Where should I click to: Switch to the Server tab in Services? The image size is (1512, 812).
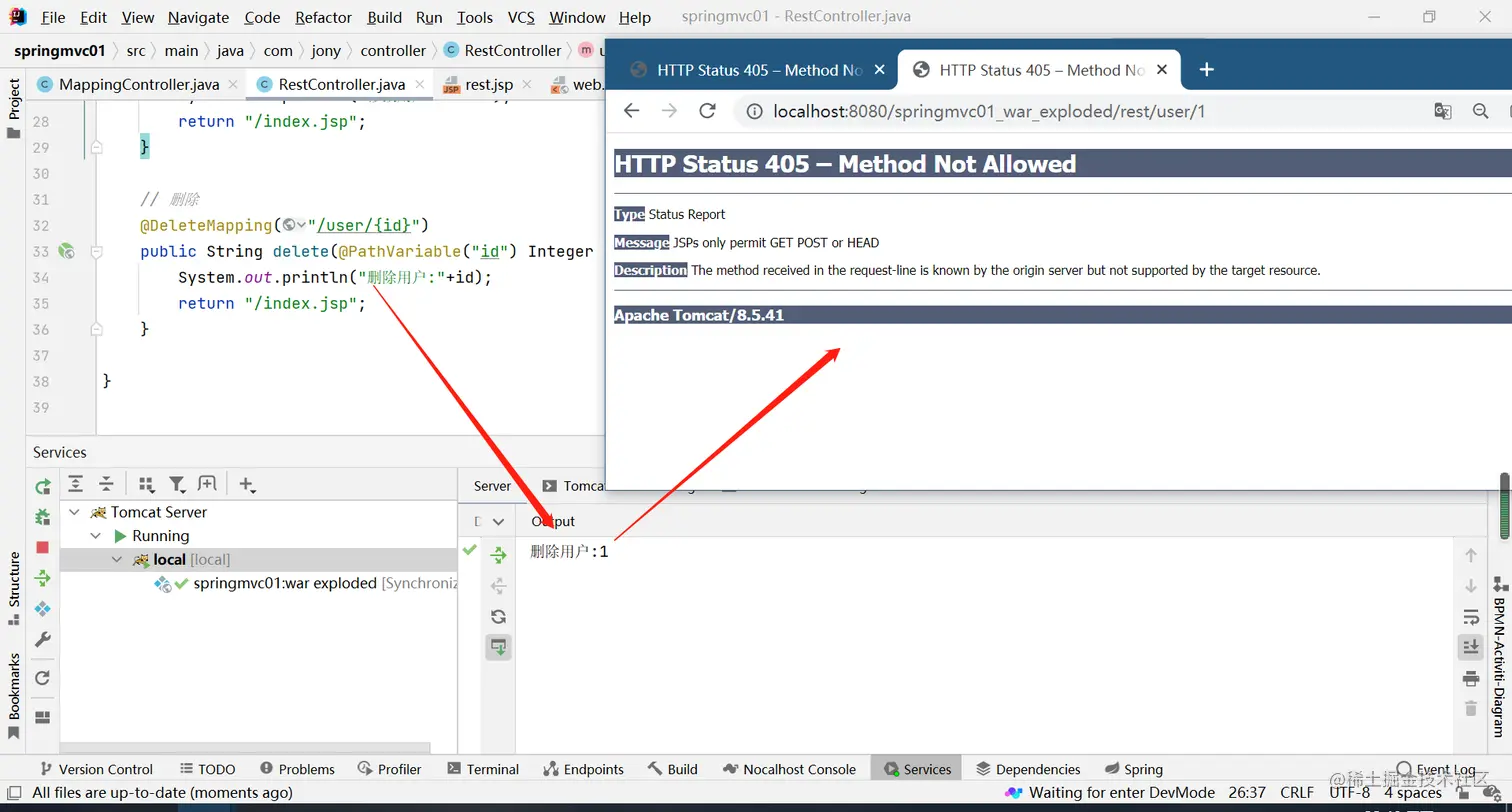(x=492, y=486)
